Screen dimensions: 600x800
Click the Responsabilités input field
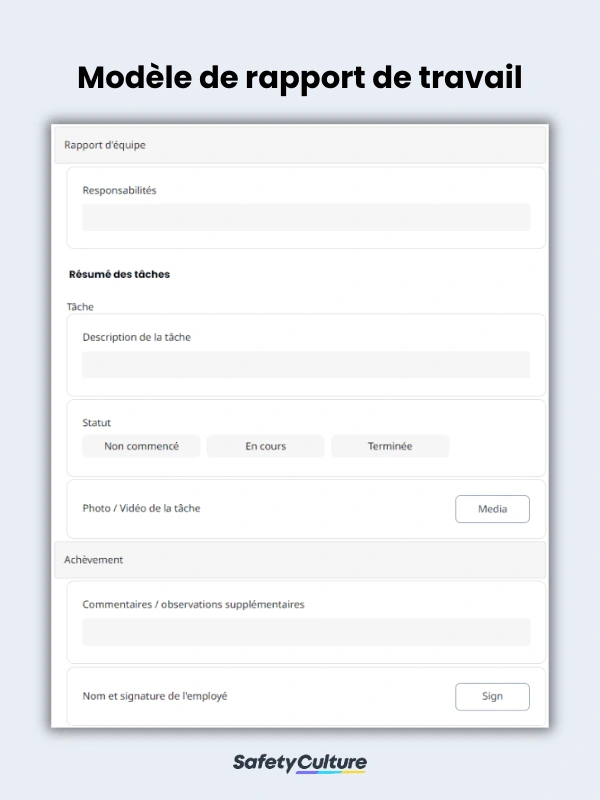tap(306, 217)
